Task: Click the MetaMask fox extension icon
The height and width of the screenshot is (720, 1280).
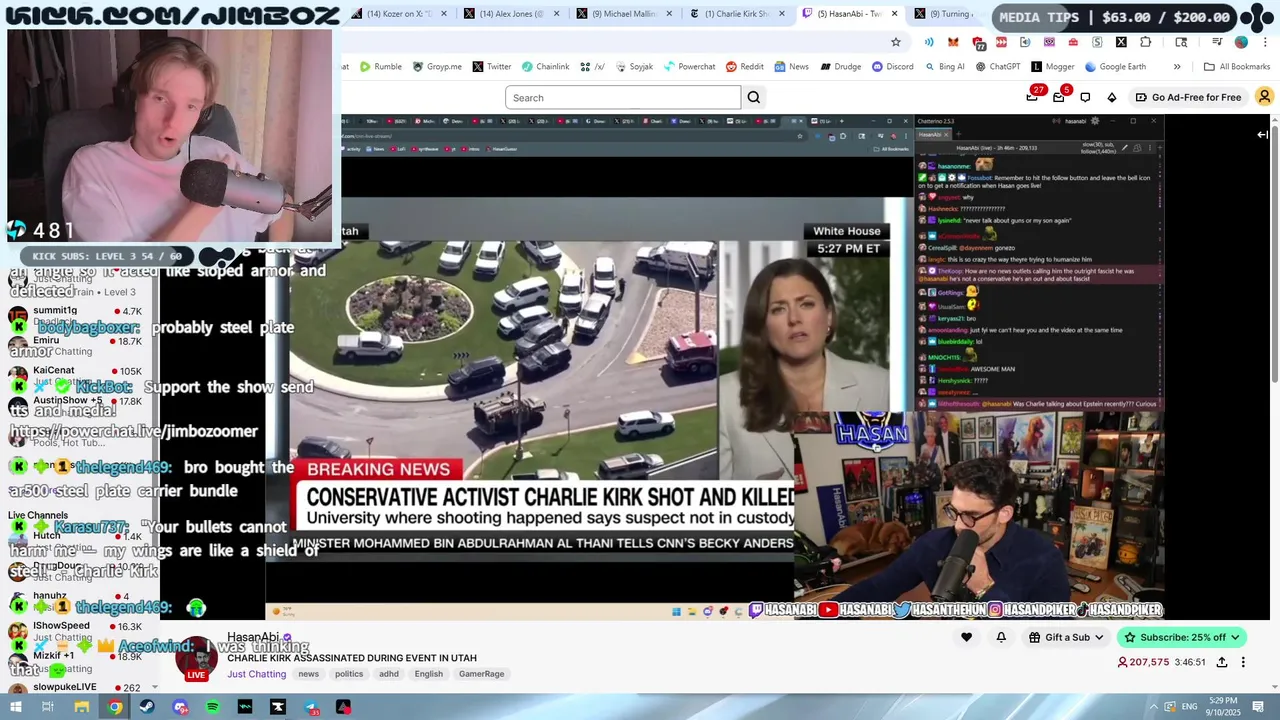Action: (x=953, y=42)
